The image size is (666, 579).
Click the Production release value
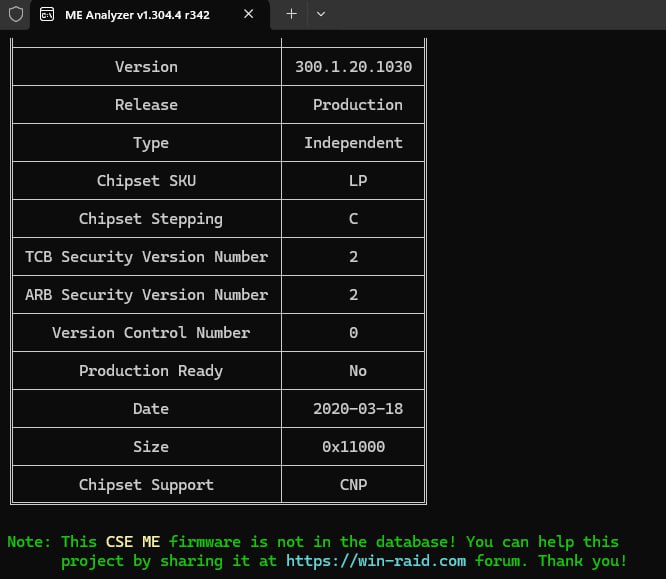(x=358, y=105)
